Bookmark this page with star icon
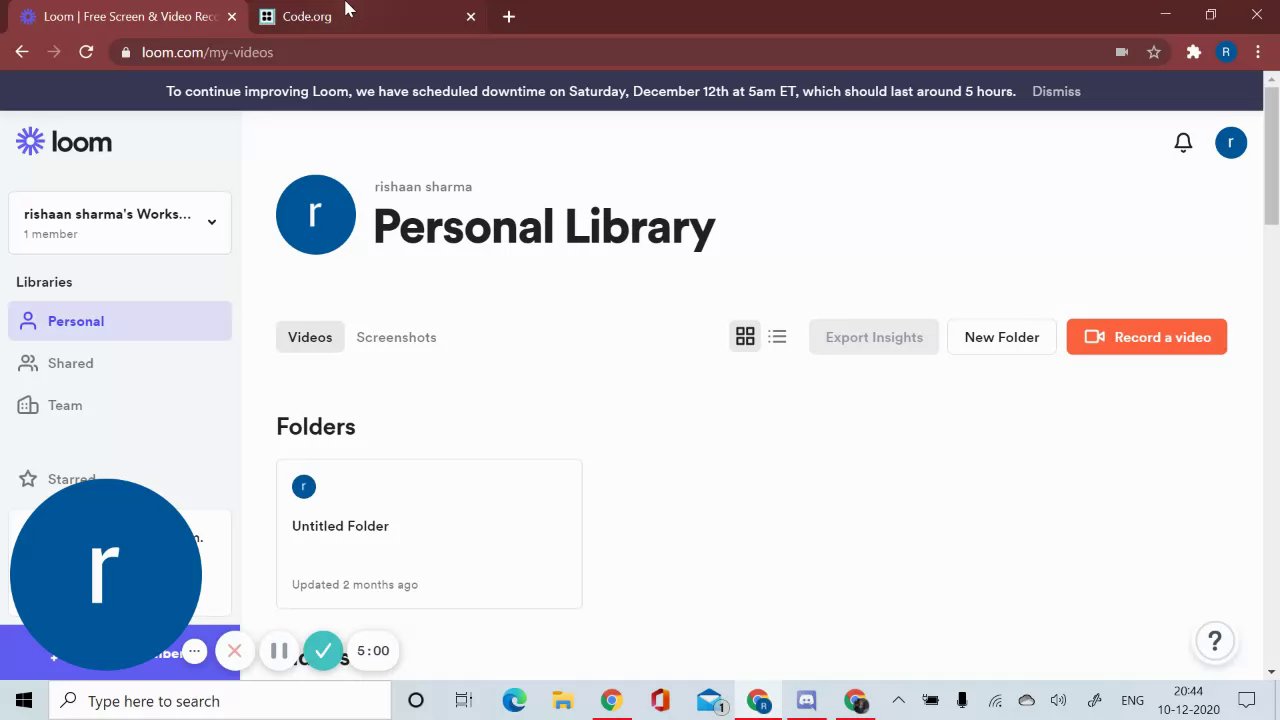This screenshot has width=1280, height=720. tap(1154, 52)
